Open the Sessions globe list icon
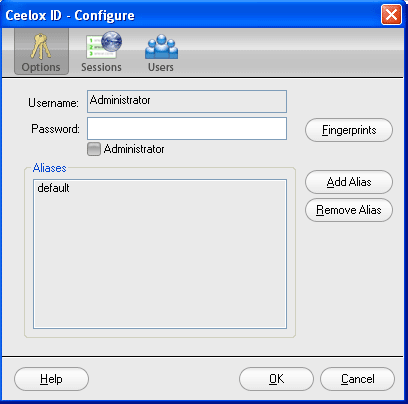Image resolution: width=408 pixels, height=404 pixels. (x=104, y=45)
